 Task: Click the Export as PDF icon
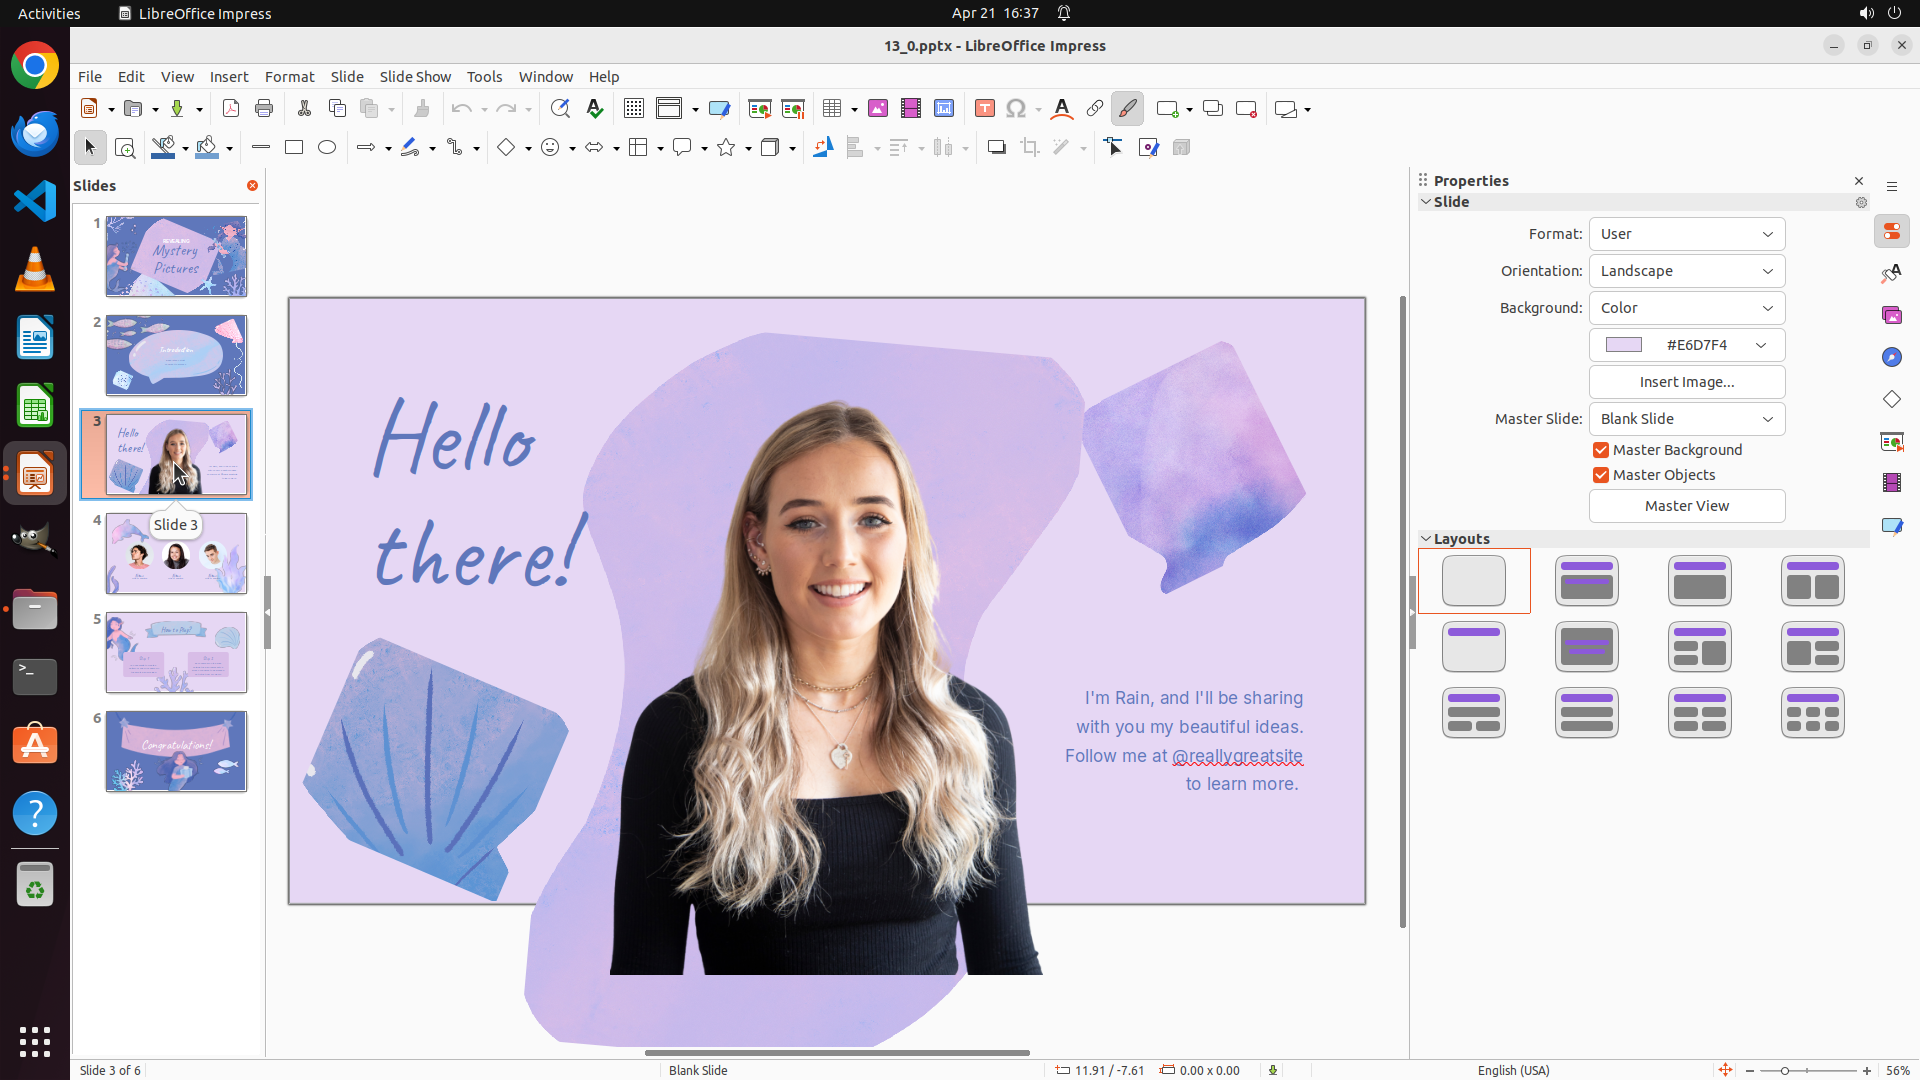(231, 109)
